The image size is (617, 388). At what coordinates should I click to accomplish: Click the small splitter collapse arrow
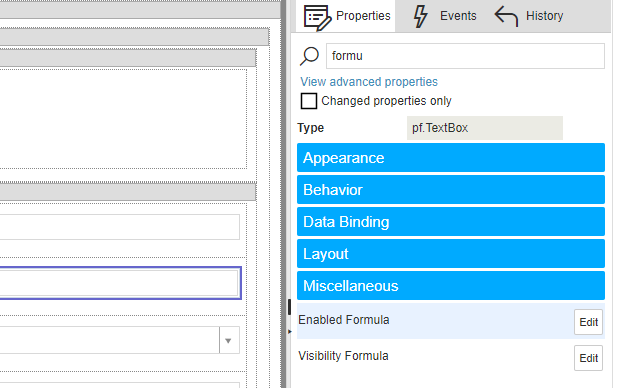(290, 332)
